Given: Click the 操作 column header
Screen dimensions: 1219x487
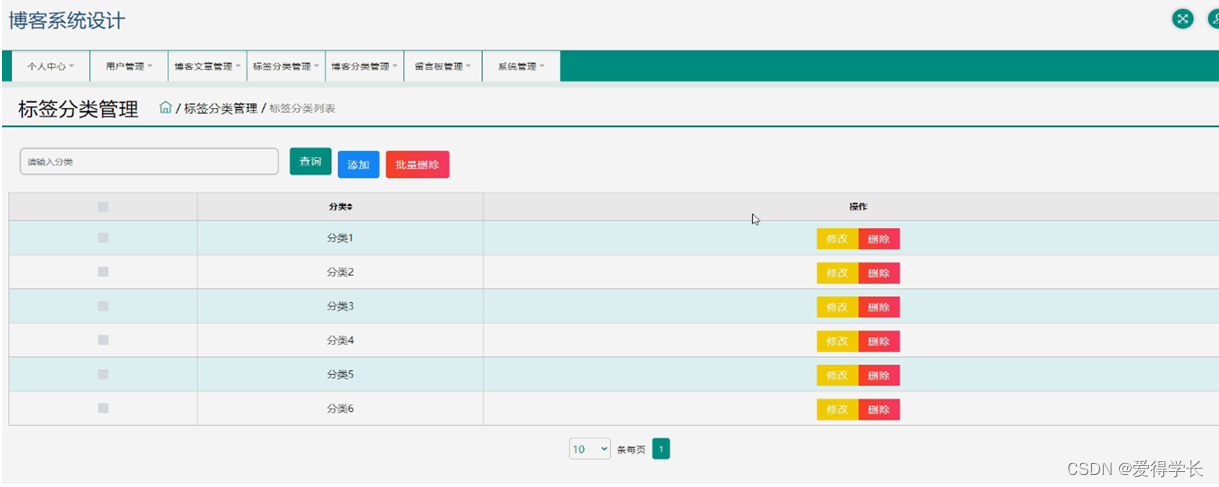Looking at the screenshot, I should coord(858,207).
